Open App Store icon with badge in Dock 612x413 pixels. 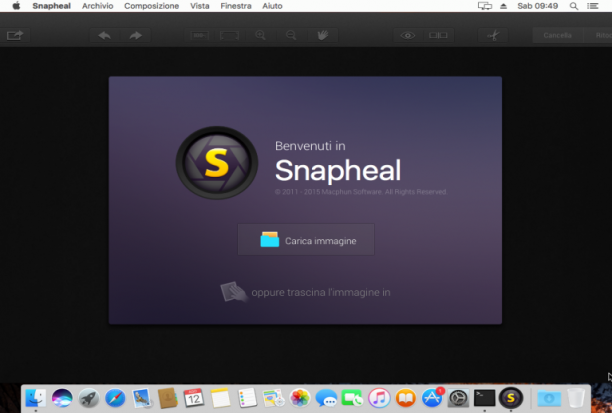click(x=432, y=397)
